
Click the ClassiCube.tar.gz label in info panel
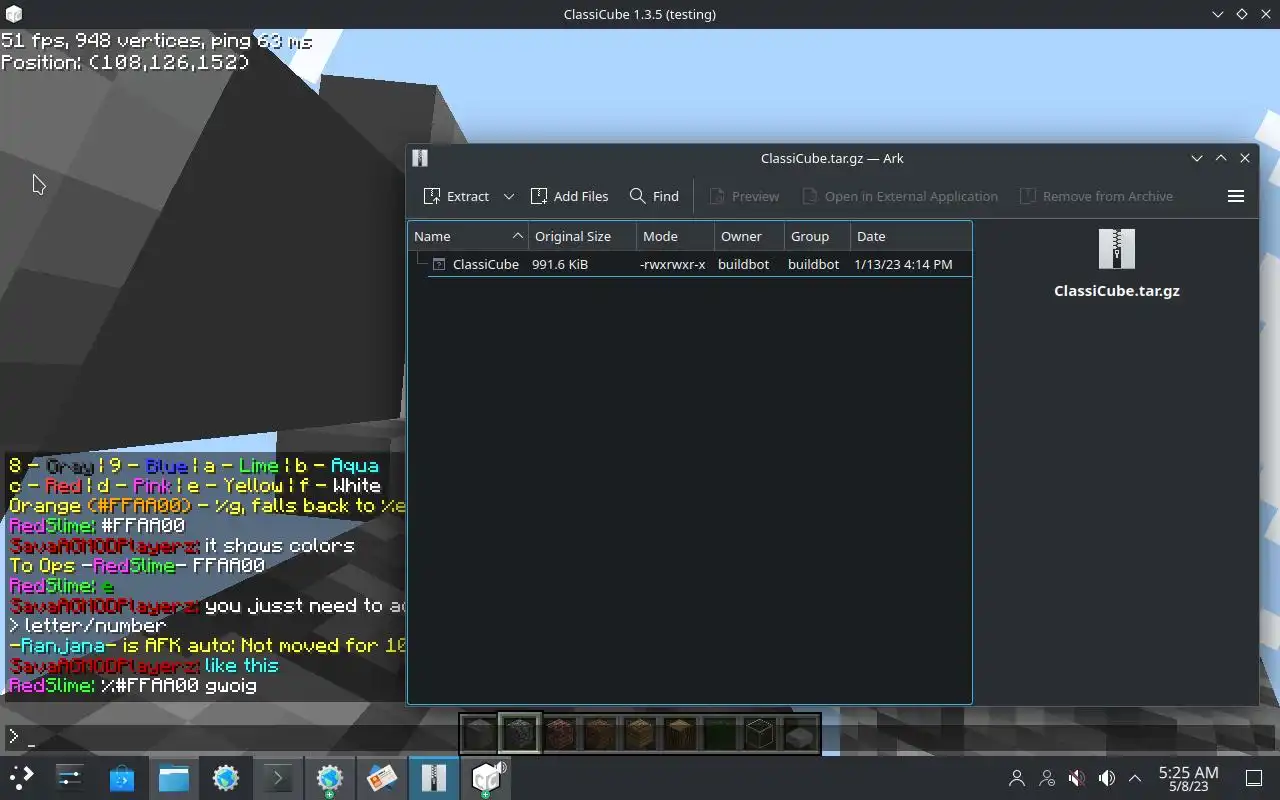pyautogui.click(x=1117, y=291)
